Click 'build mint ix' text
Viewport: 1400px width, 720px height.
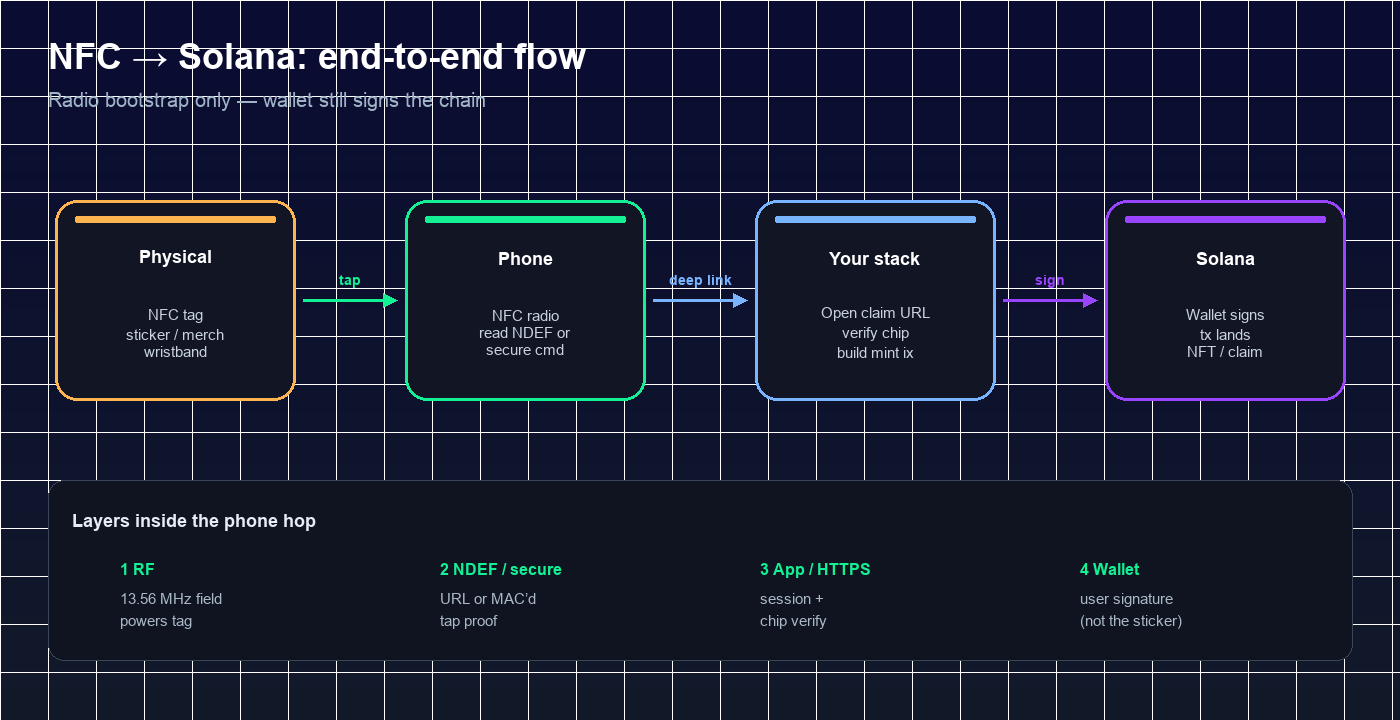(875, 353)
